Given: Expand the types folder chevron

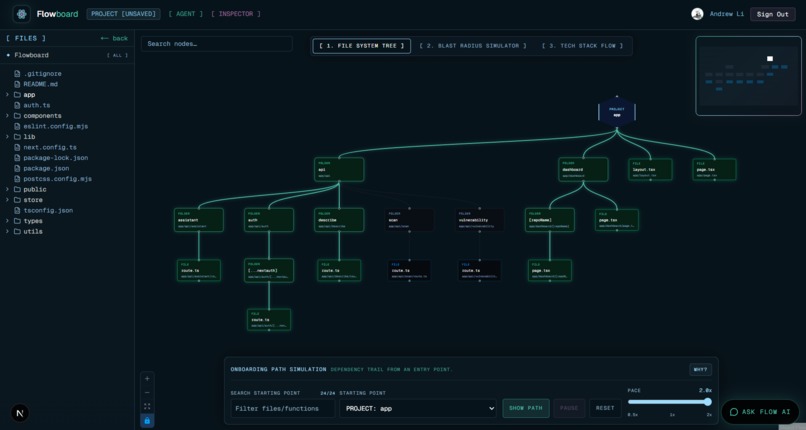Looking at the screenshot, I should (7, 221).
